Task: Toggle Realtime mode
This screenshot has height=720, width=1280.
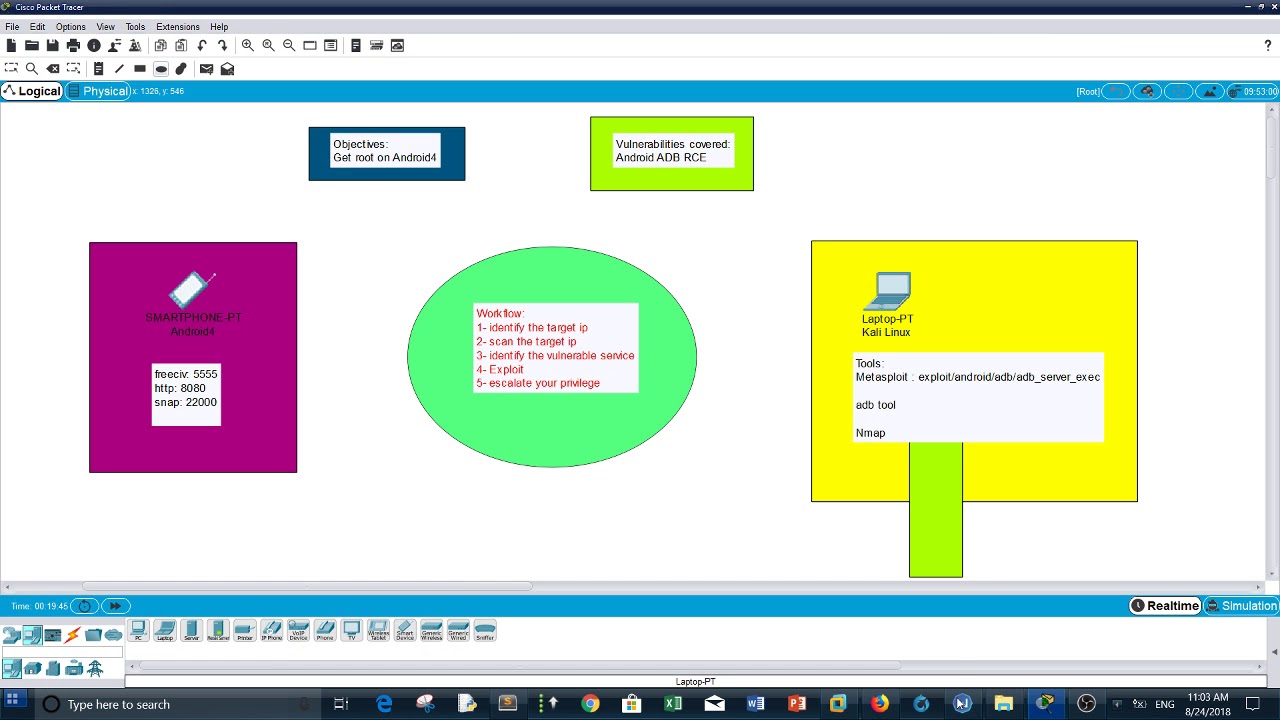Action: click(x=1165, y=605)
